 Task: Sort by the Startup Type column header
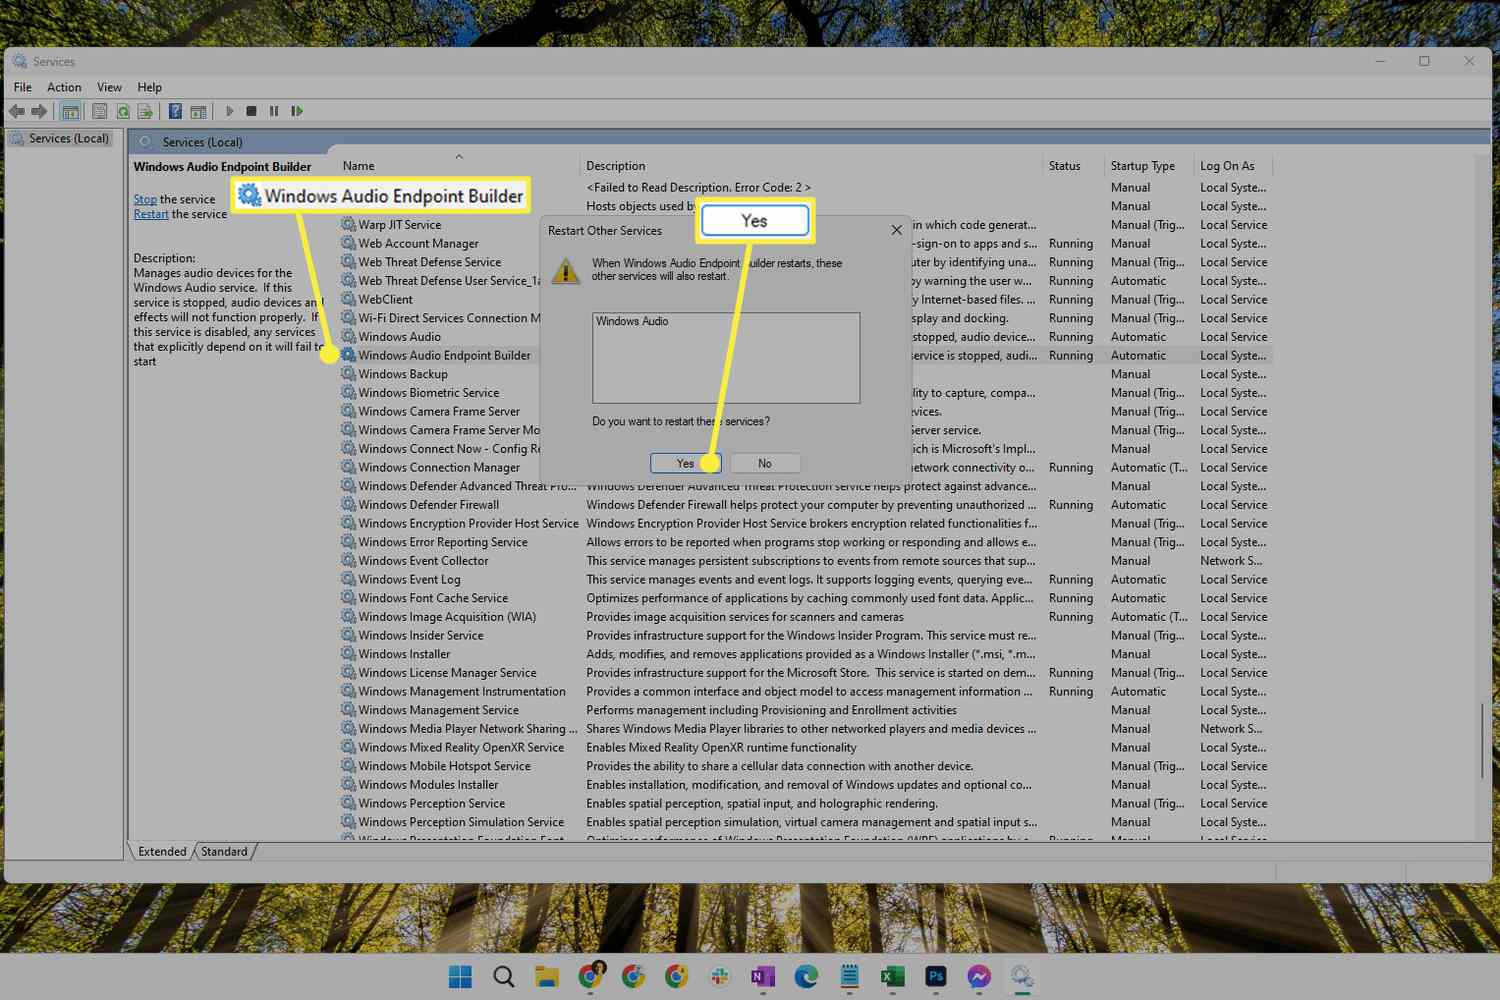click(1142, 166)
